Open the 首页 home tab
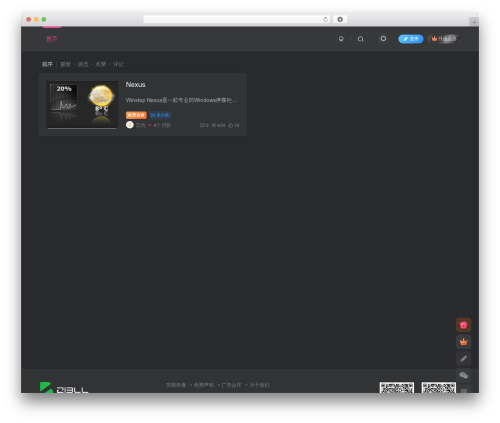This screenshot has height=423, width=500. pyautogui.click(x=52, y=39)
